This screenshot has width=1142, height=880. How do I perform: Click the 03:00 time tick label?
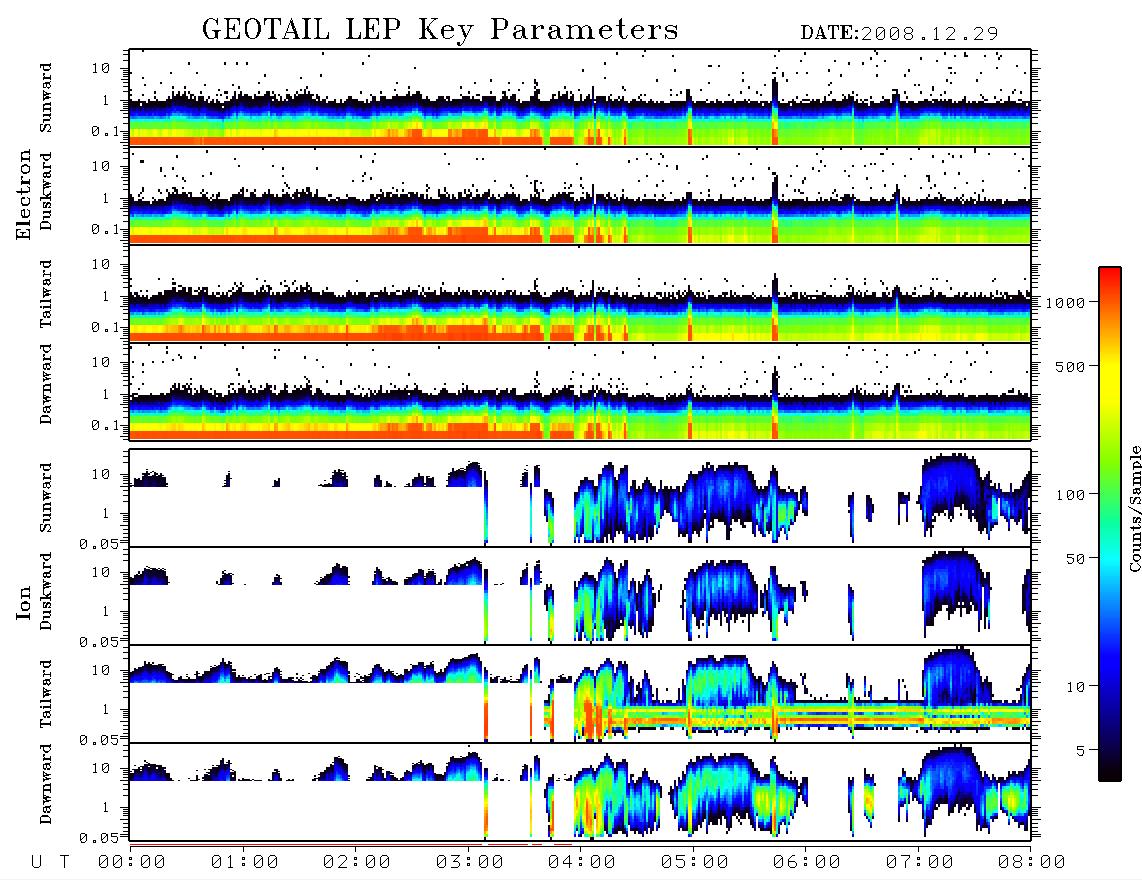click(x=470, y=862)
